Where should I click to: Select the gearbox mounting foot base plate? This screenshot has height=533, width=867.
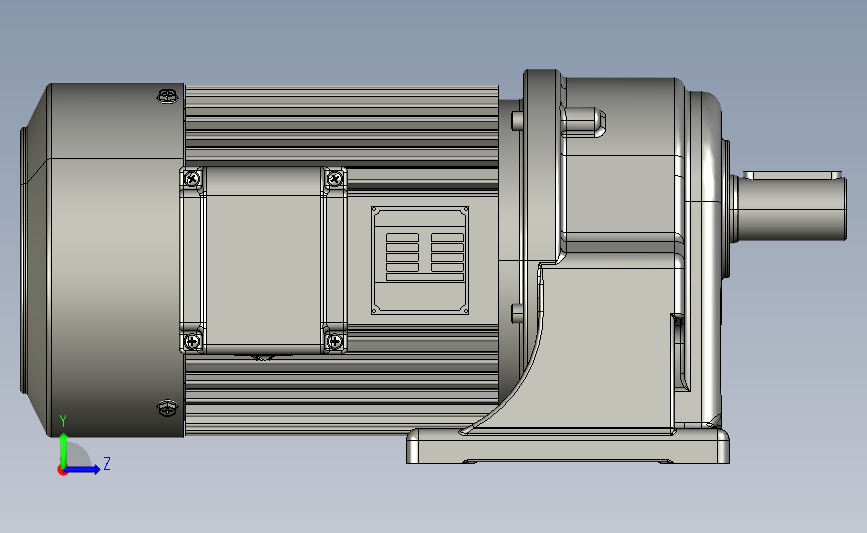point(568,446)
